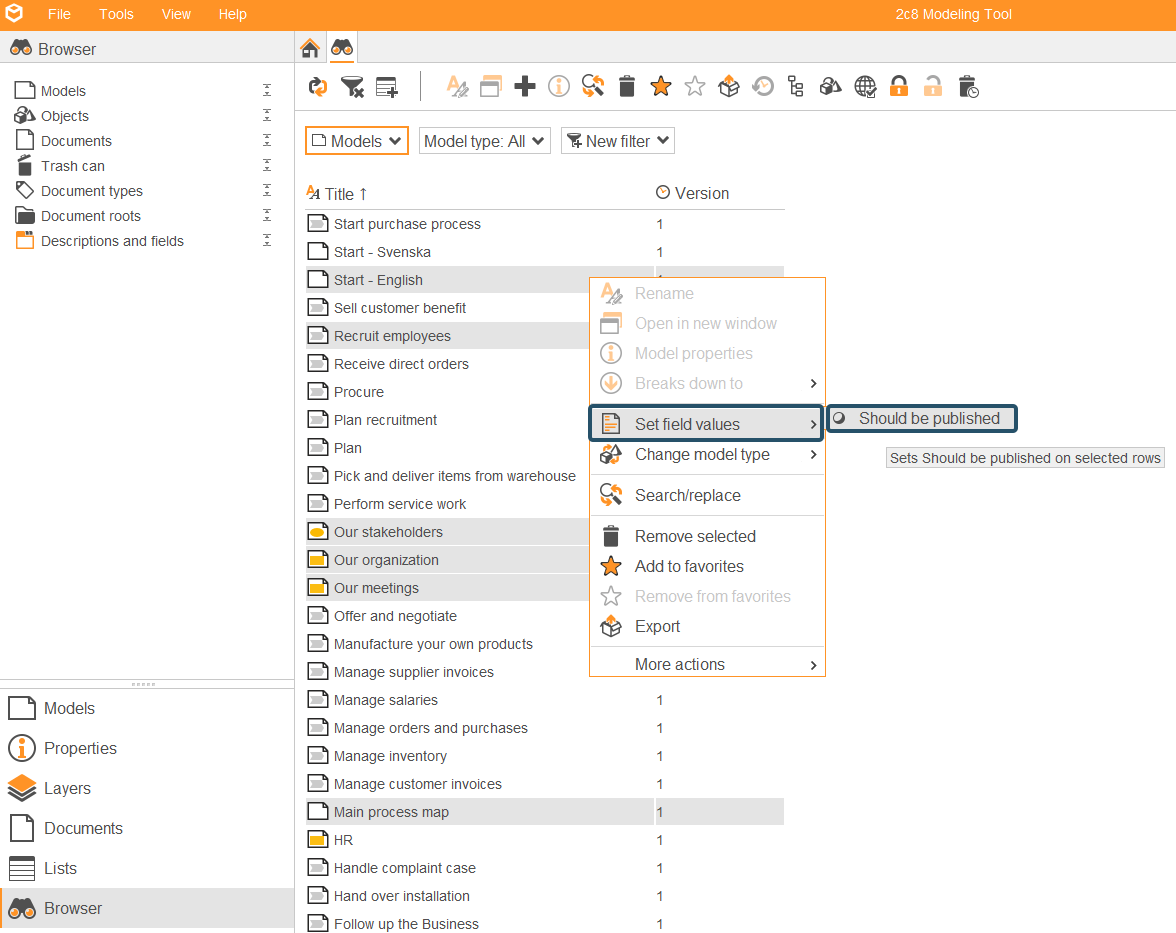
Task: Click the refresh icon in the toolbar
Action: pos(318,87)
